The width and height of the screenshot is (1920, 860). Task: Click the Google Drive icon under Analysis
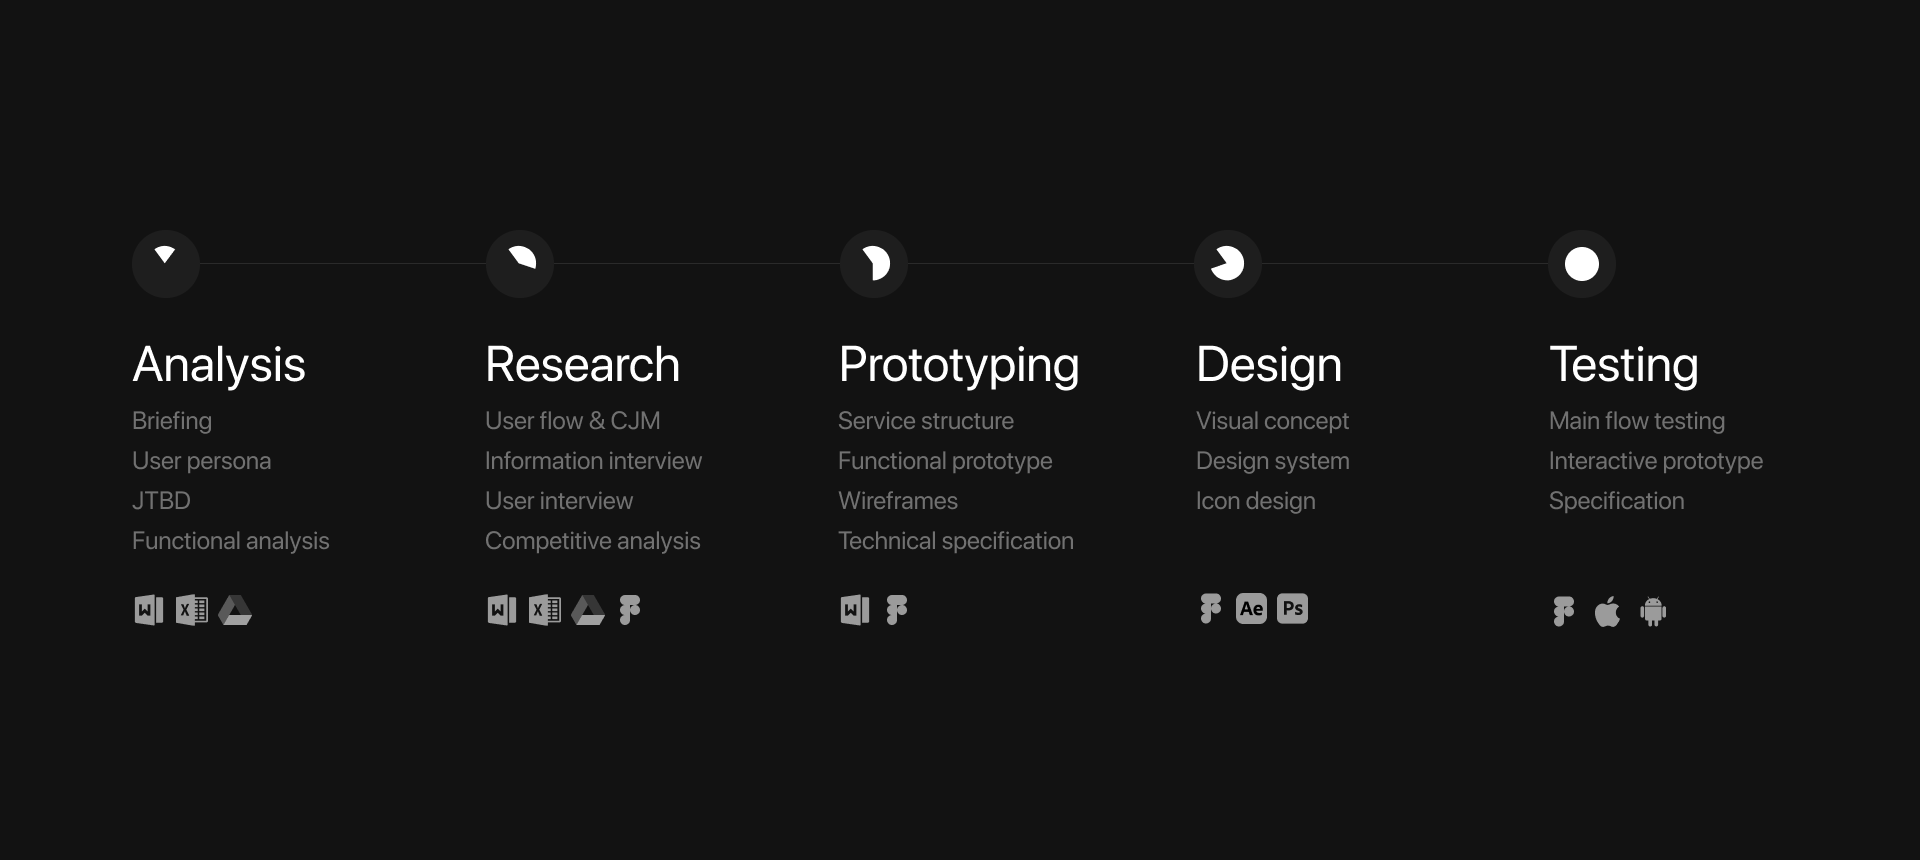[x=235, y=610]
